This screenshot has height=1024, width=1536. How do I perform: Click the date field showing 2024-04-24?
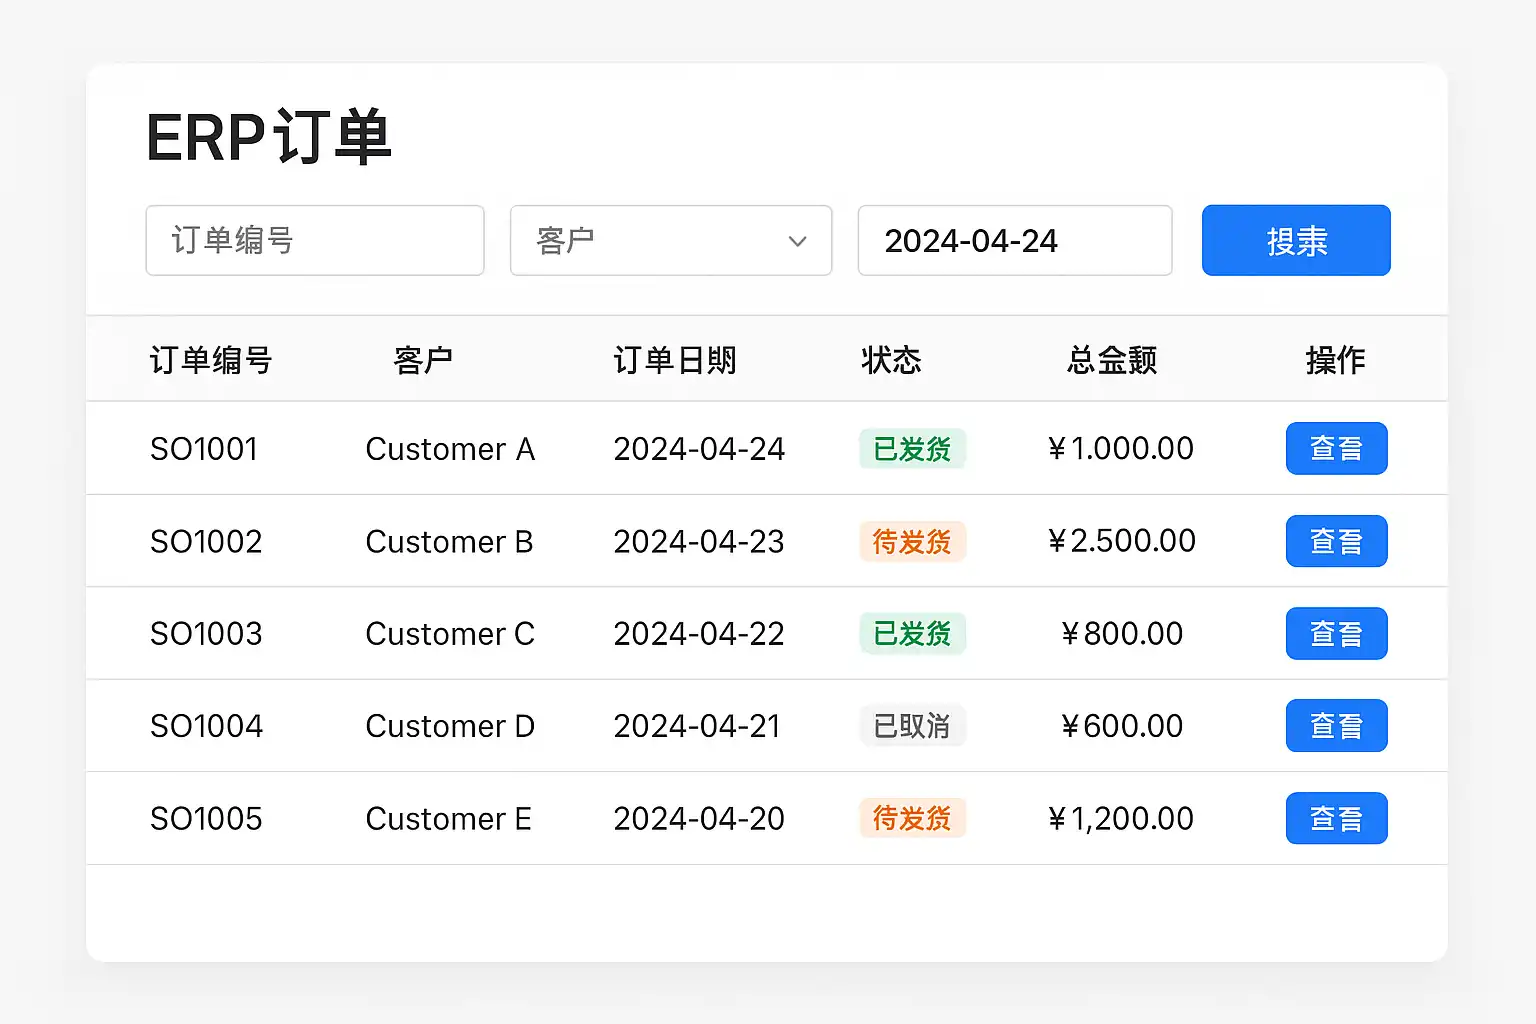tap(1014, 241)
